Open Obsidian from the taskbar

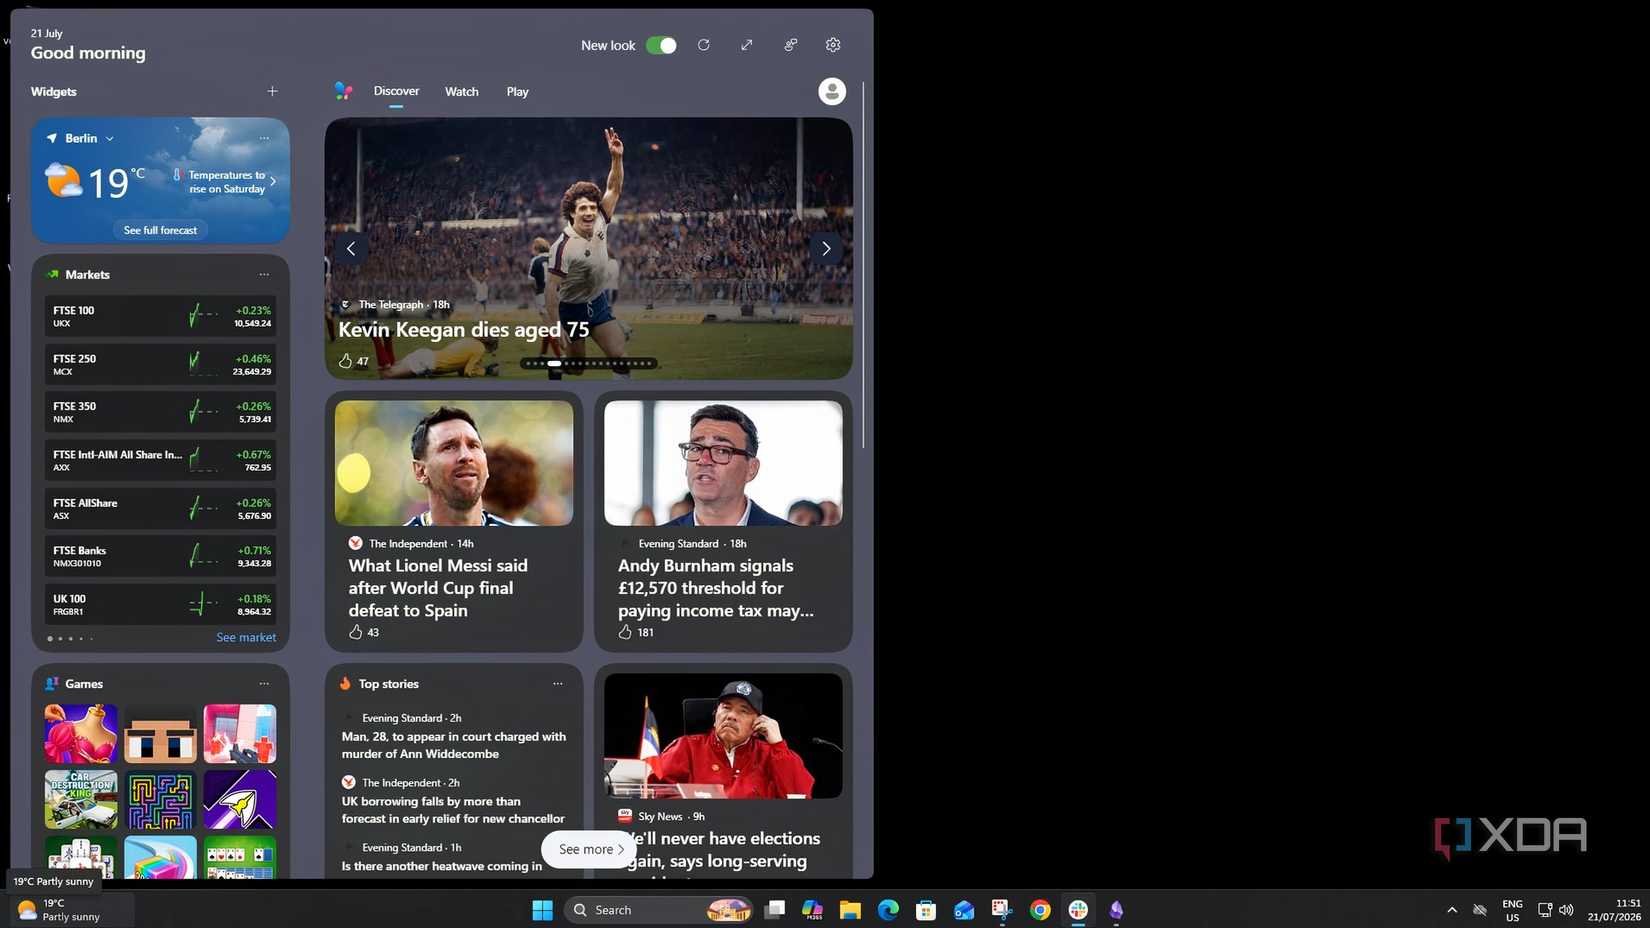click(1116, 910)
